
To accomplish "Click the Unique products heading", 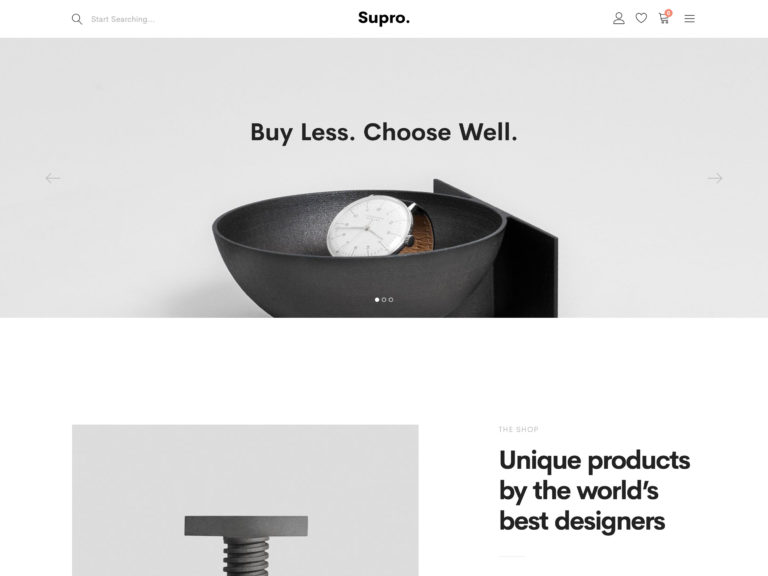I will (x=595, y=490).
